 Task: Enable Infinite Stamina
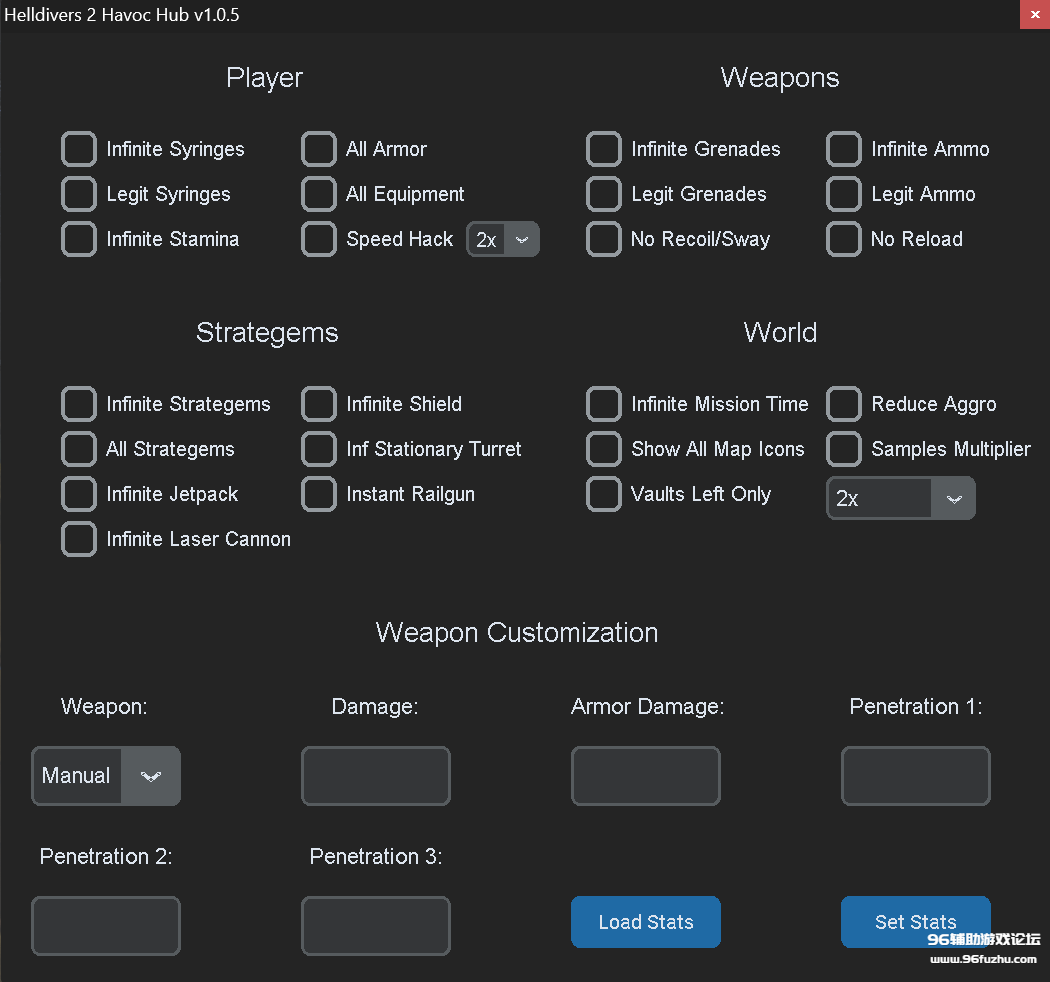[79, 238]
